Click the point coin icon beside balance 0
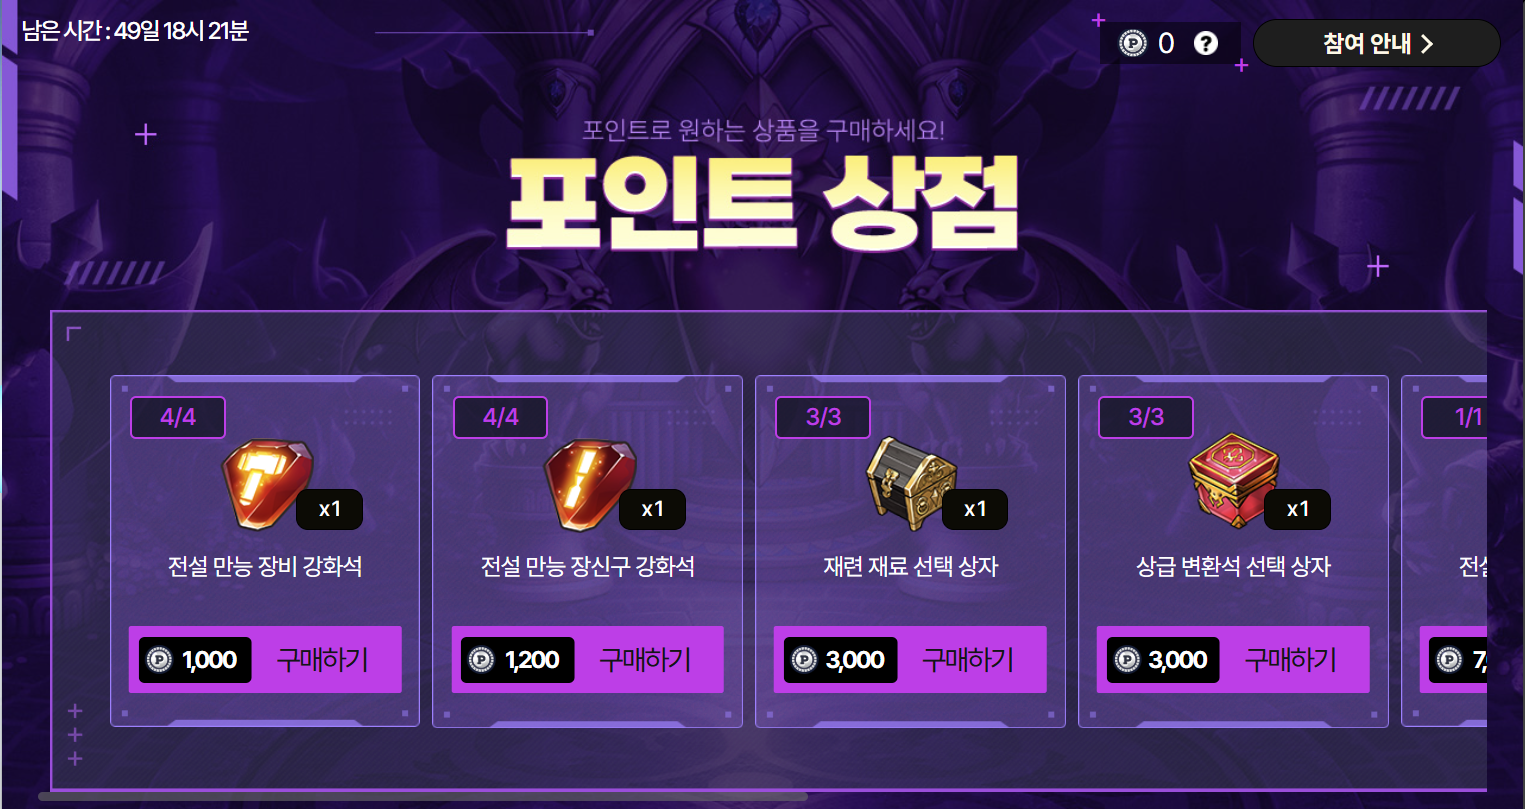Viewport: 1525px width, 809px height. point(1132,43)
